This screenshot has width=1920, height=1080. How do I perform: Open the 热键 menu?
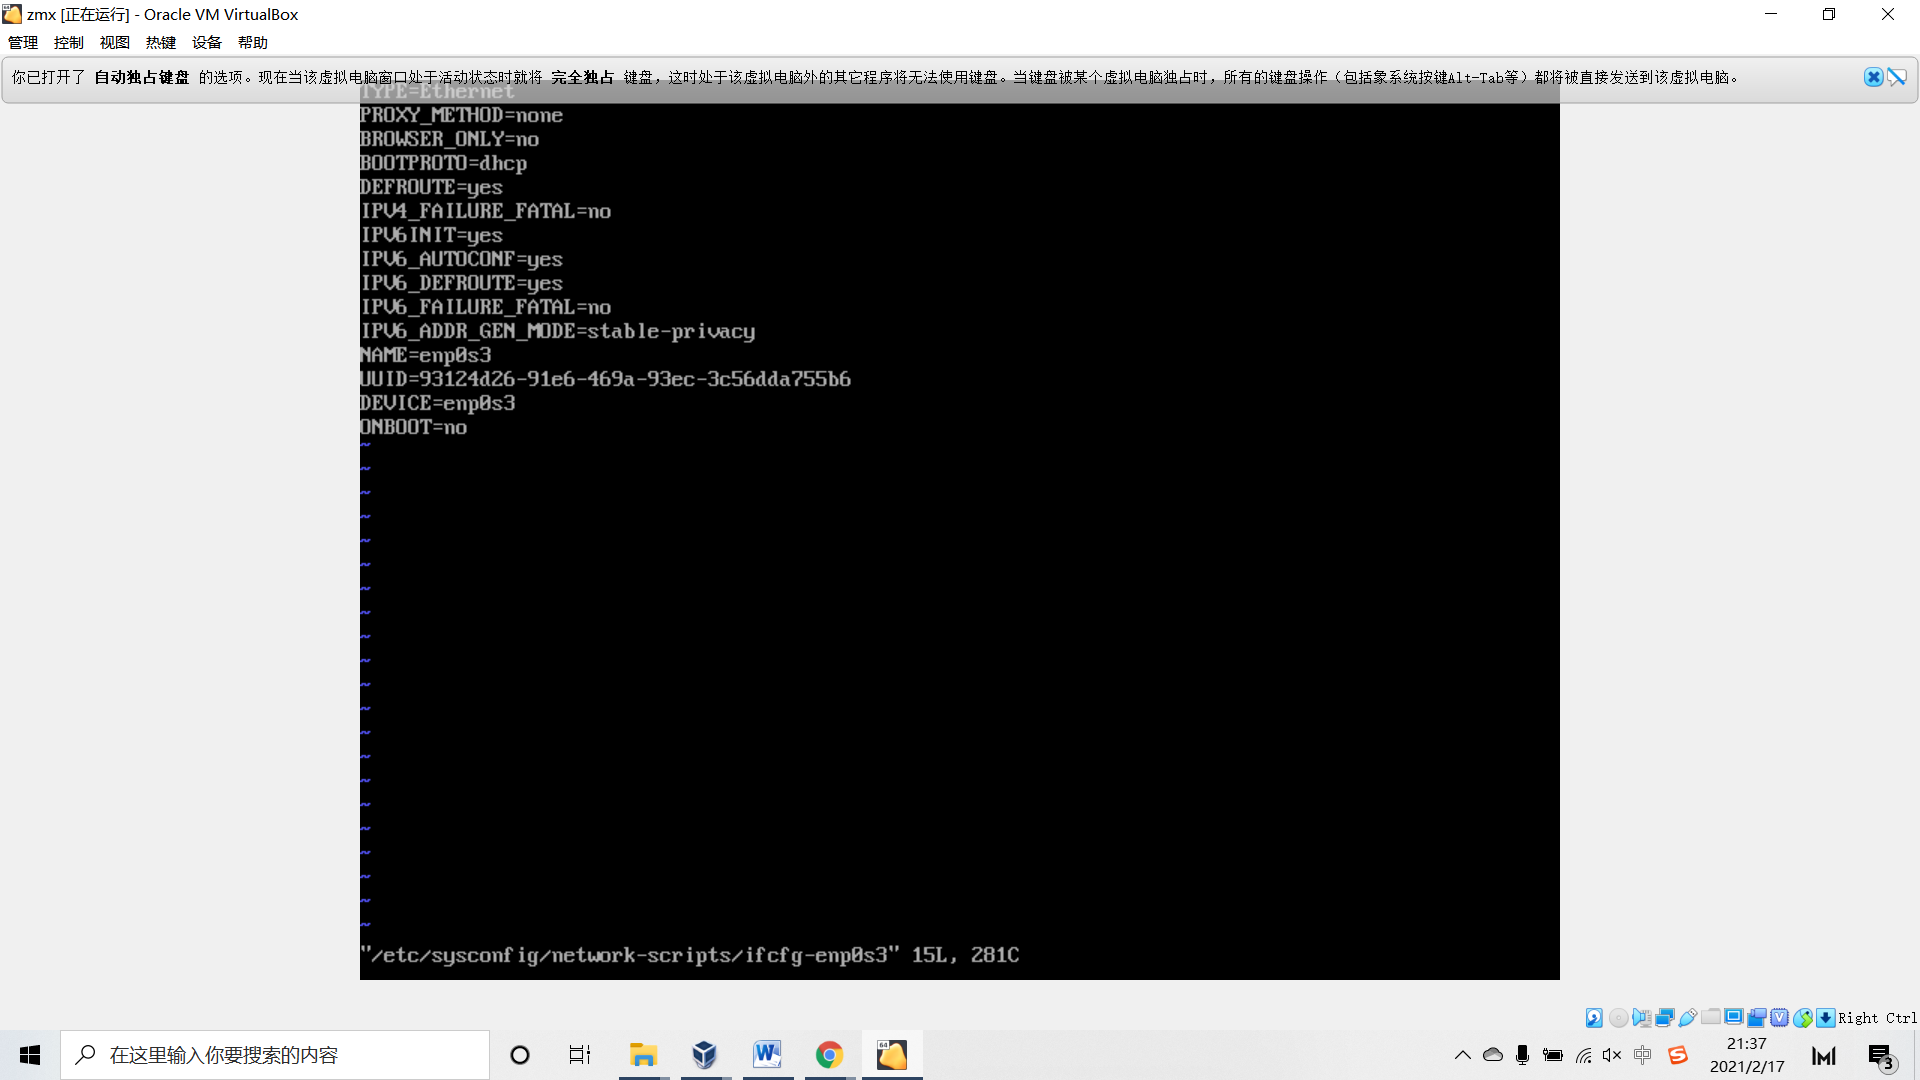click(161, 43)
